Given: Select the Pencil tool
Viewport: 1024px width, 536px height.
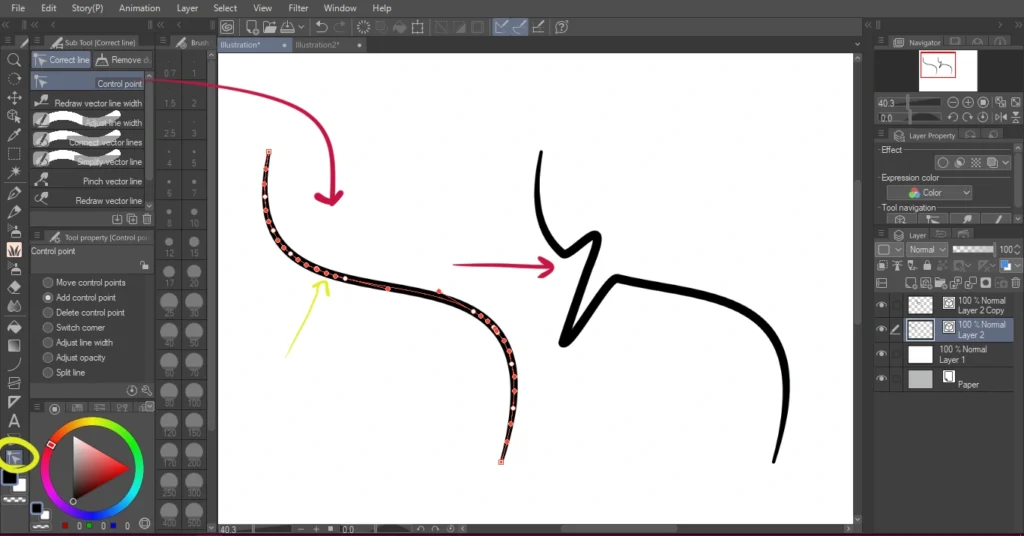Looking at the screenshot, I should pyautogui.click(x=14, y=212).
